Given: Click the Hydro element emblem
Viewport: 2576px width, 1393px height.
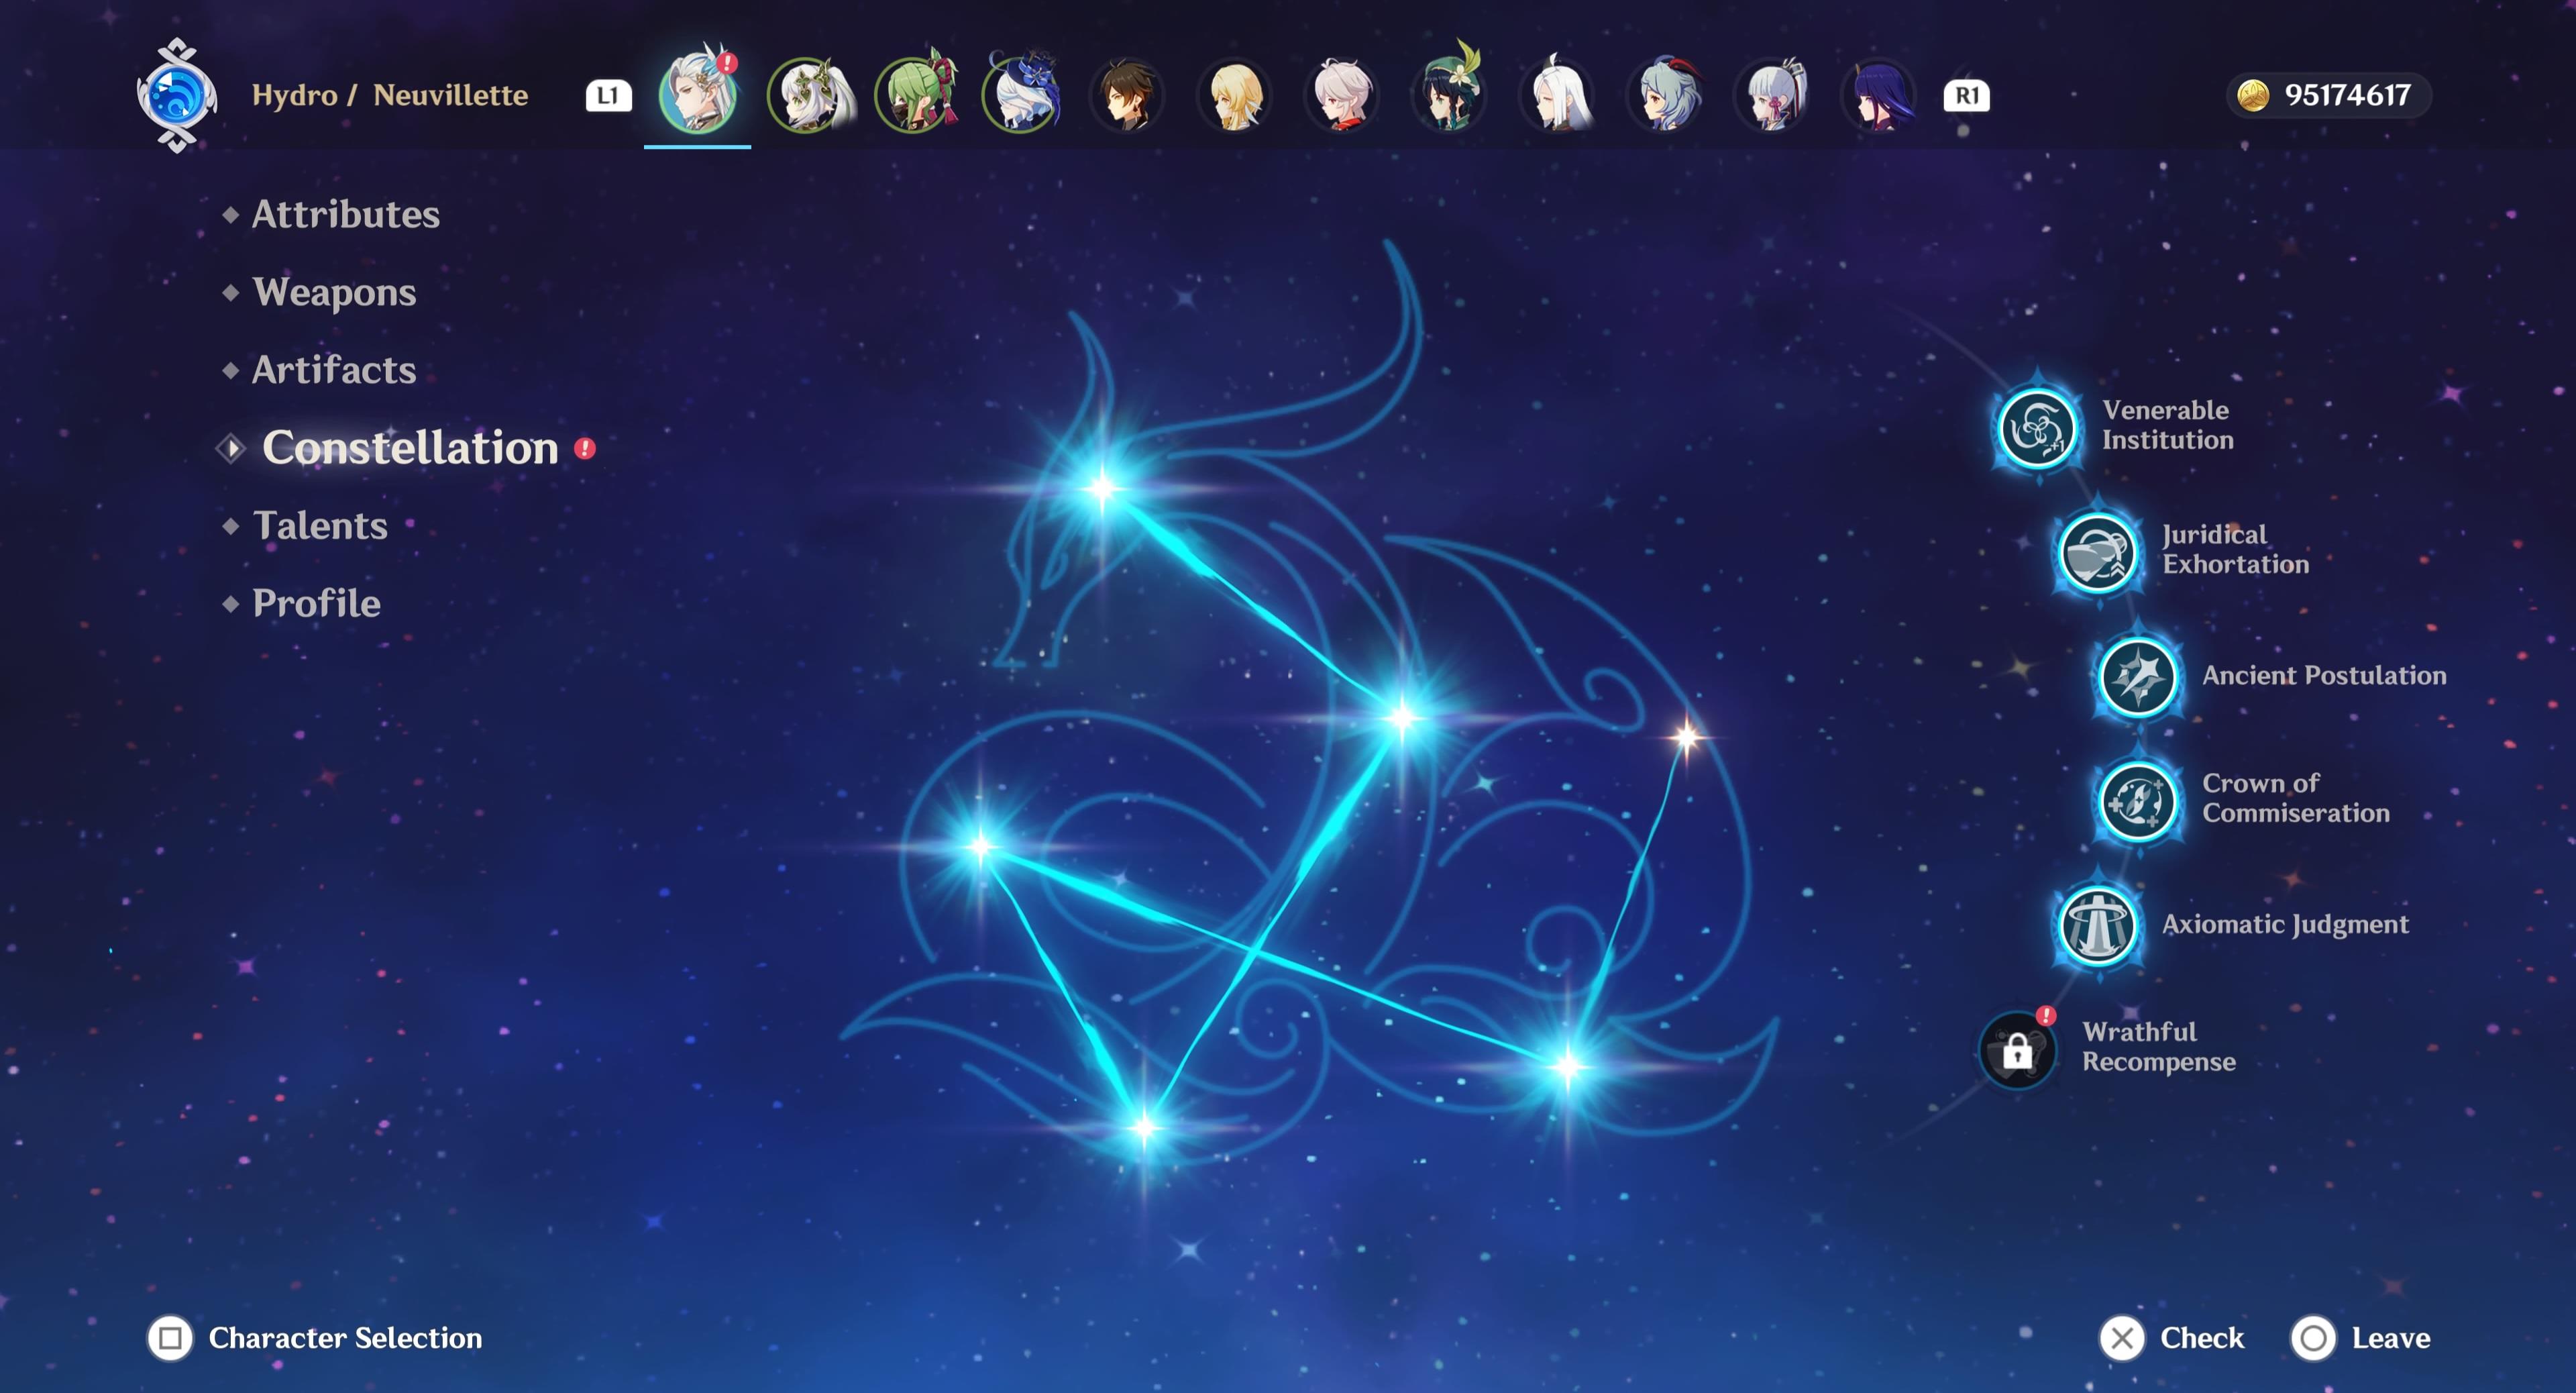Looking at the screenshot, I should click(x=177, y=96).
